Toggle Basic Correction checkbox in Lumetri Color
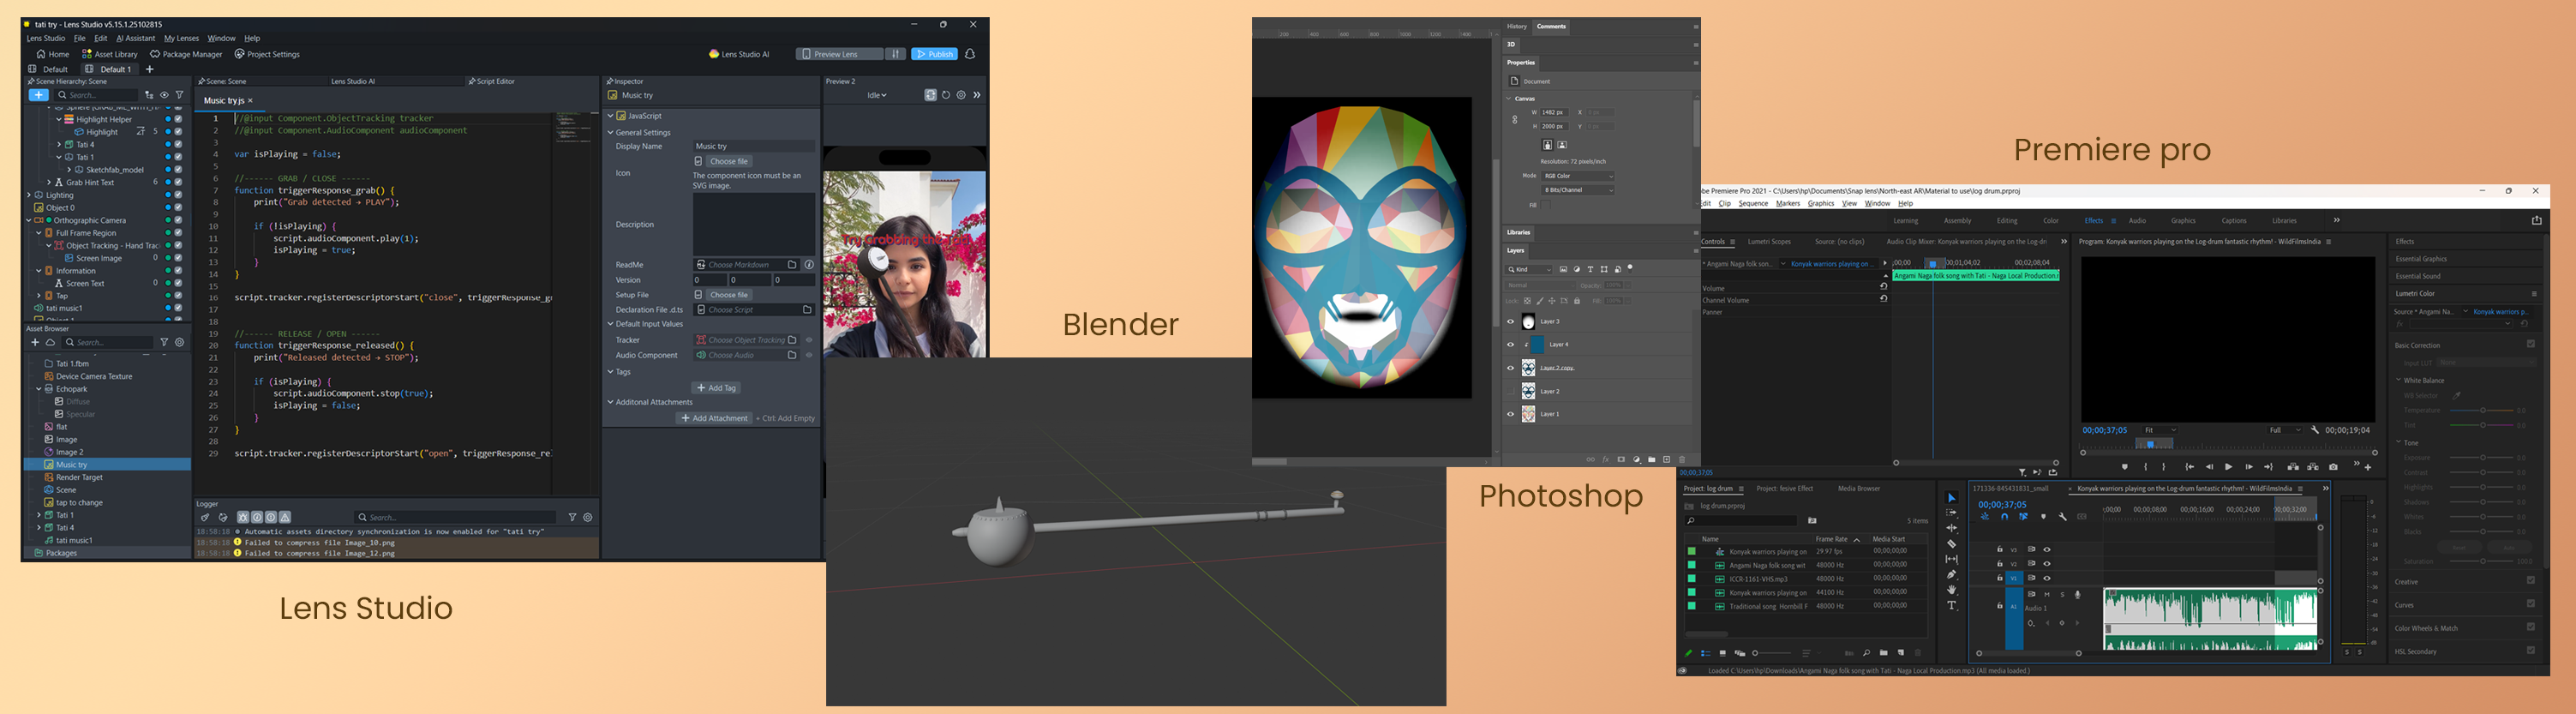The width and height of the screenshot is (2576, 714). click(x=2530, y=345)
